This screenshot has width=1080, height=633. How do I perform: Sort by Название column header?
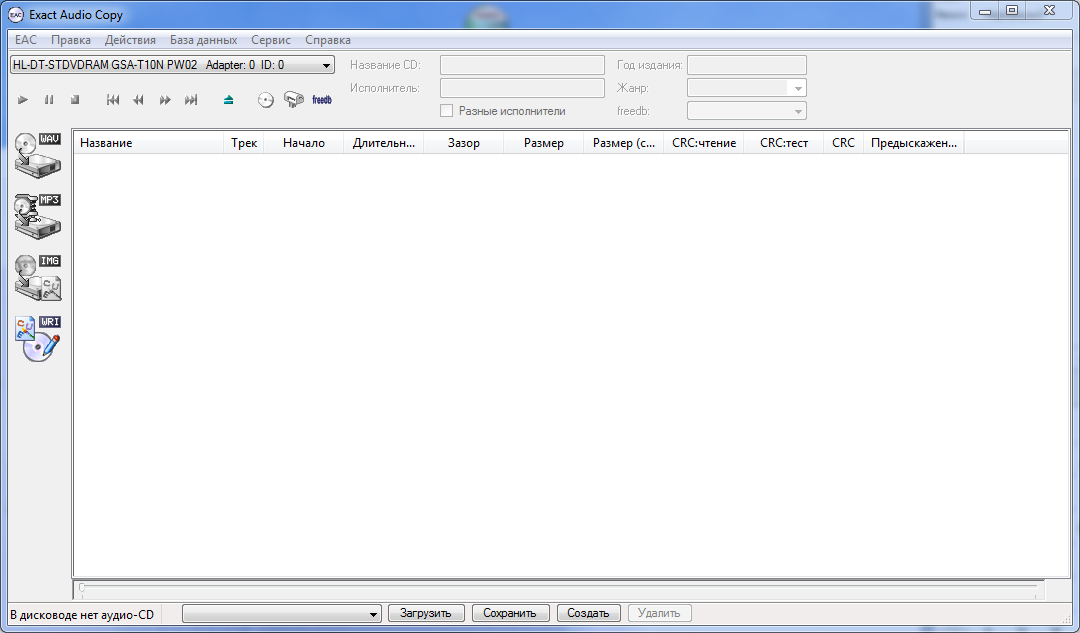coord(148,143)
